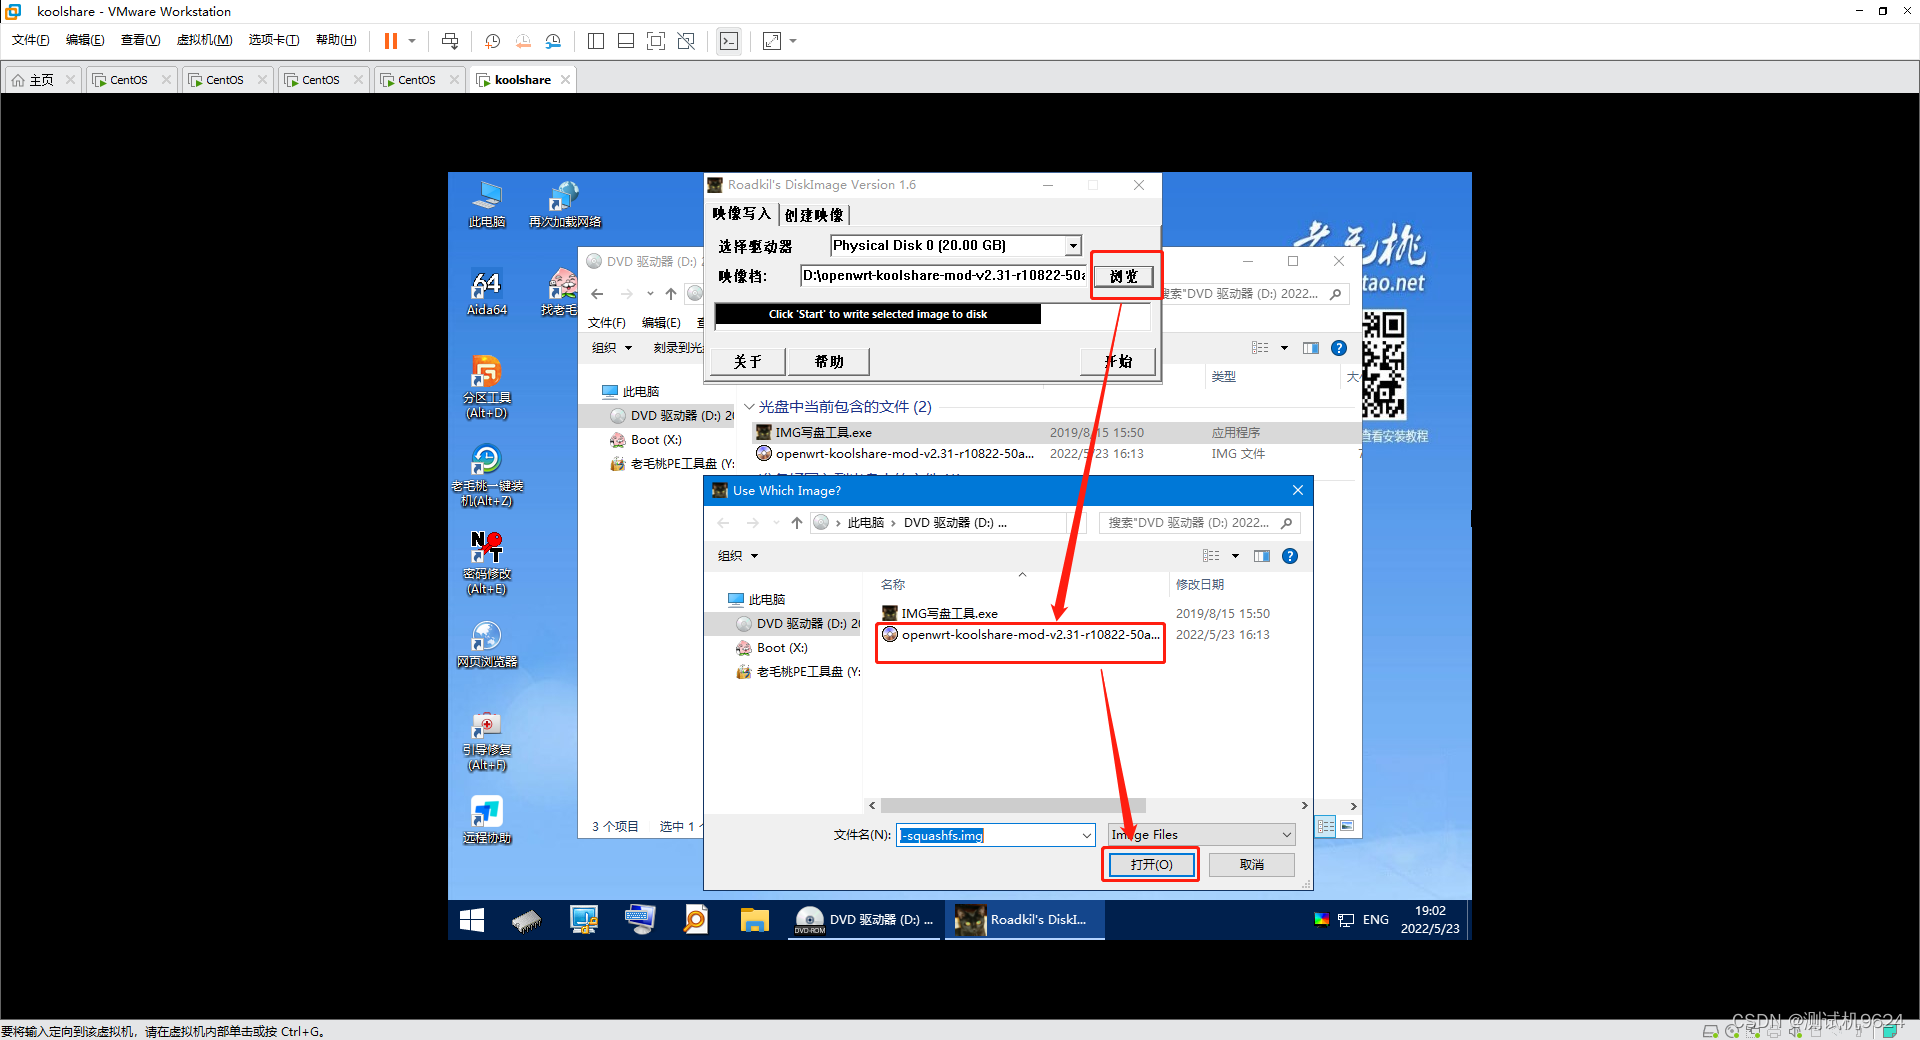Toggle the VMware library sidebar icon

click(596, 41)
